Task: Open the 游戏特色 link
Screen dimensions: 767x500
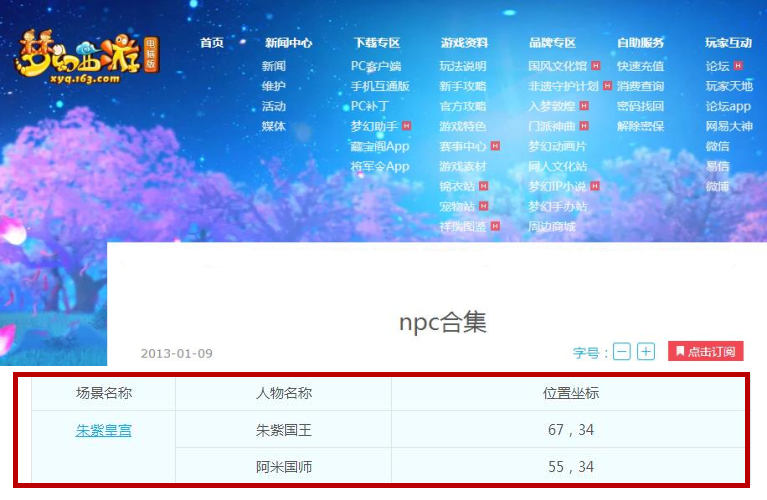Action: pos(463,126)
